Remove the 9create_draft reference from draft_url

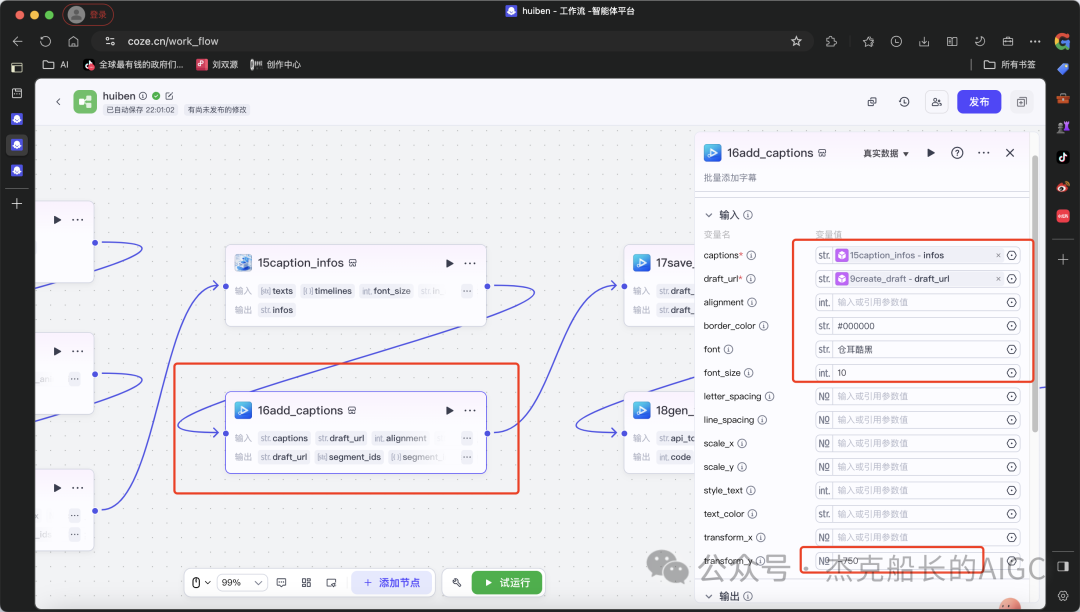point(998,279)
